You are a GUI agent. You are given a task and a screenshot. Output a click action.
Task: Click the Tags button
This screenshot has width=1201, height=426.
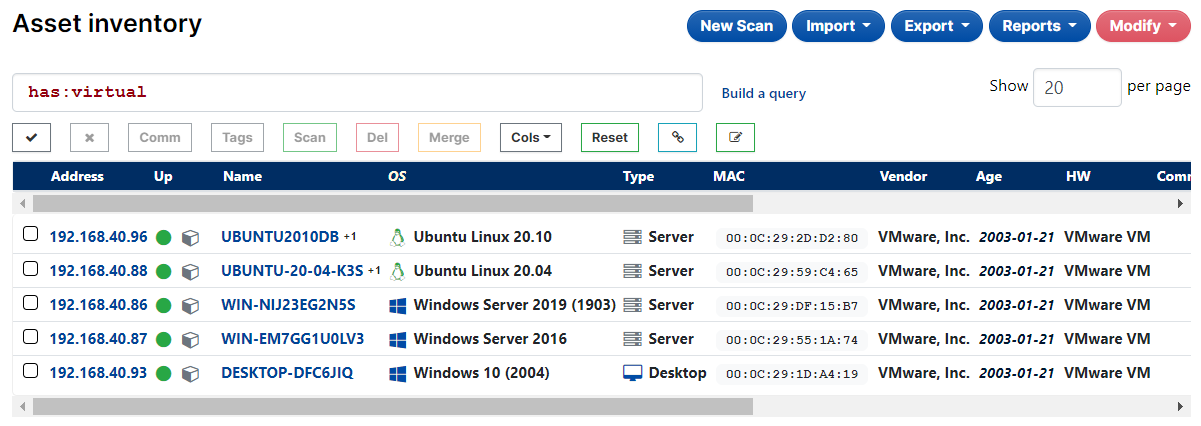point(237,138)
